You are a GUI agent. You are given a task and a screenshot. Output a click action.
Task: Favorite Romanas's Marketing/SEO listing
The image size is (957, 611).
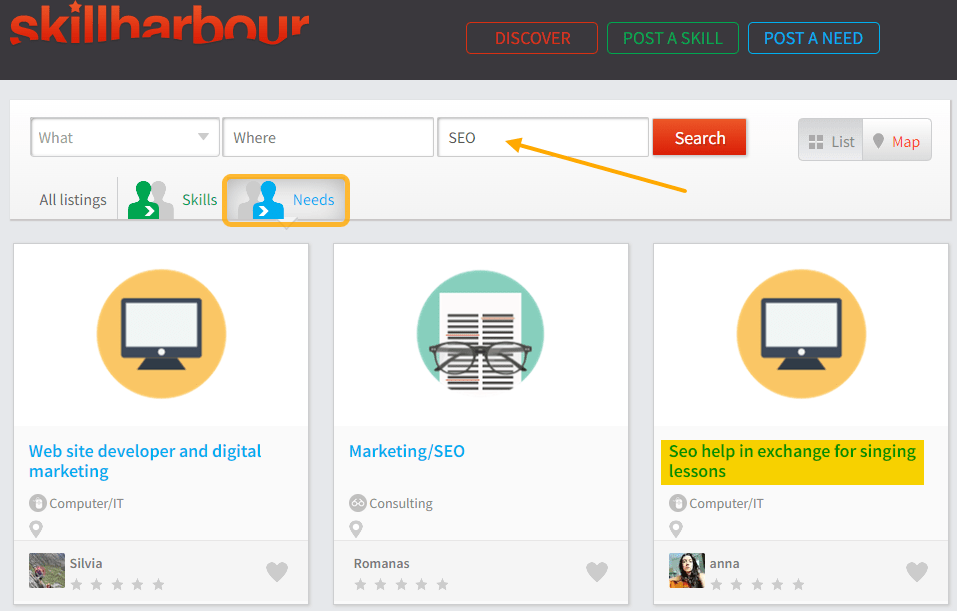tap(597, 571)
